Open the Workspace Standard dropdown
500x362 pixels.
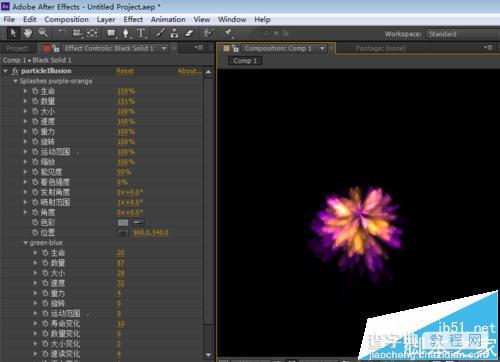pyautogui.click(x=463, y=34)
